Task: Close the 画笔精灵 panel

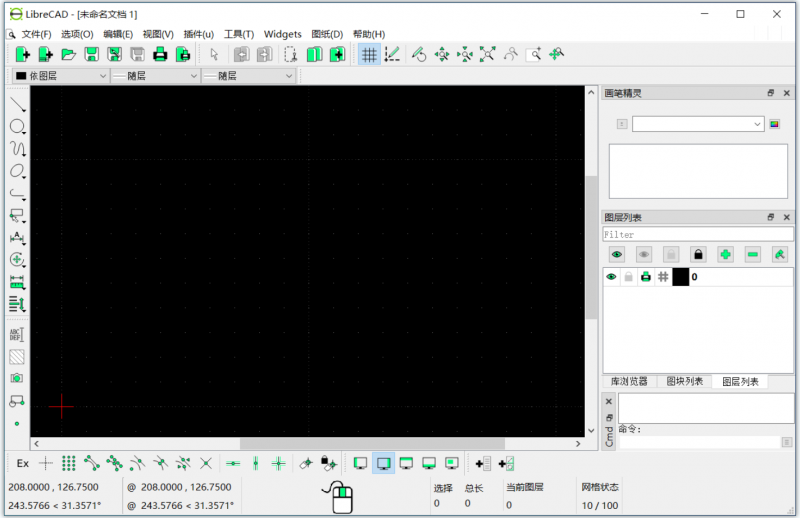Action: [786, 93]
